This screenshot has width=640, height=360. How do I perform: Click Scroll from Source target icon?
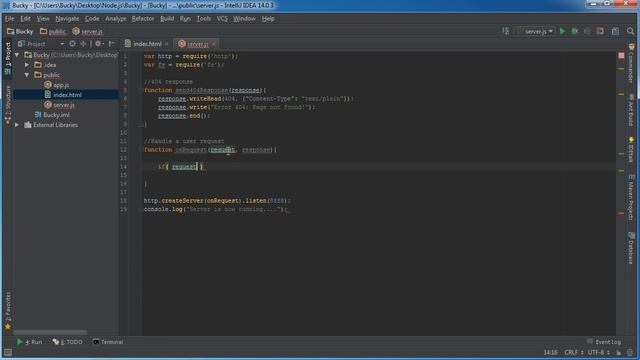[x=73, y=44]
